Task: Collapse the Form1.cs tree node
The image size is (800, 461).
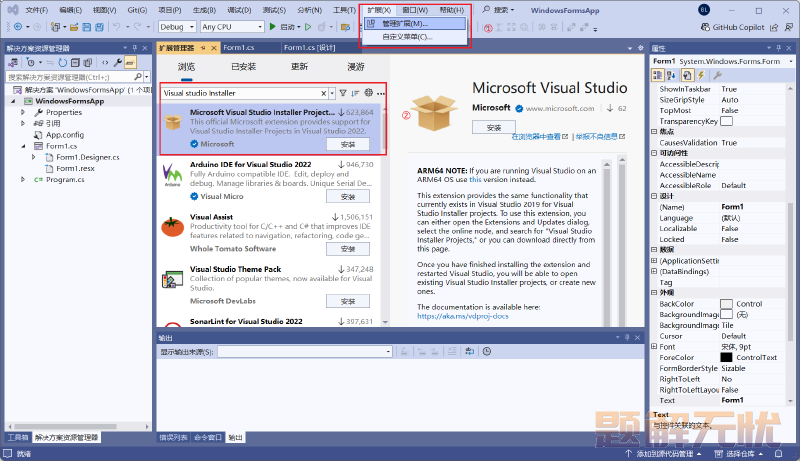Action: 23,146
